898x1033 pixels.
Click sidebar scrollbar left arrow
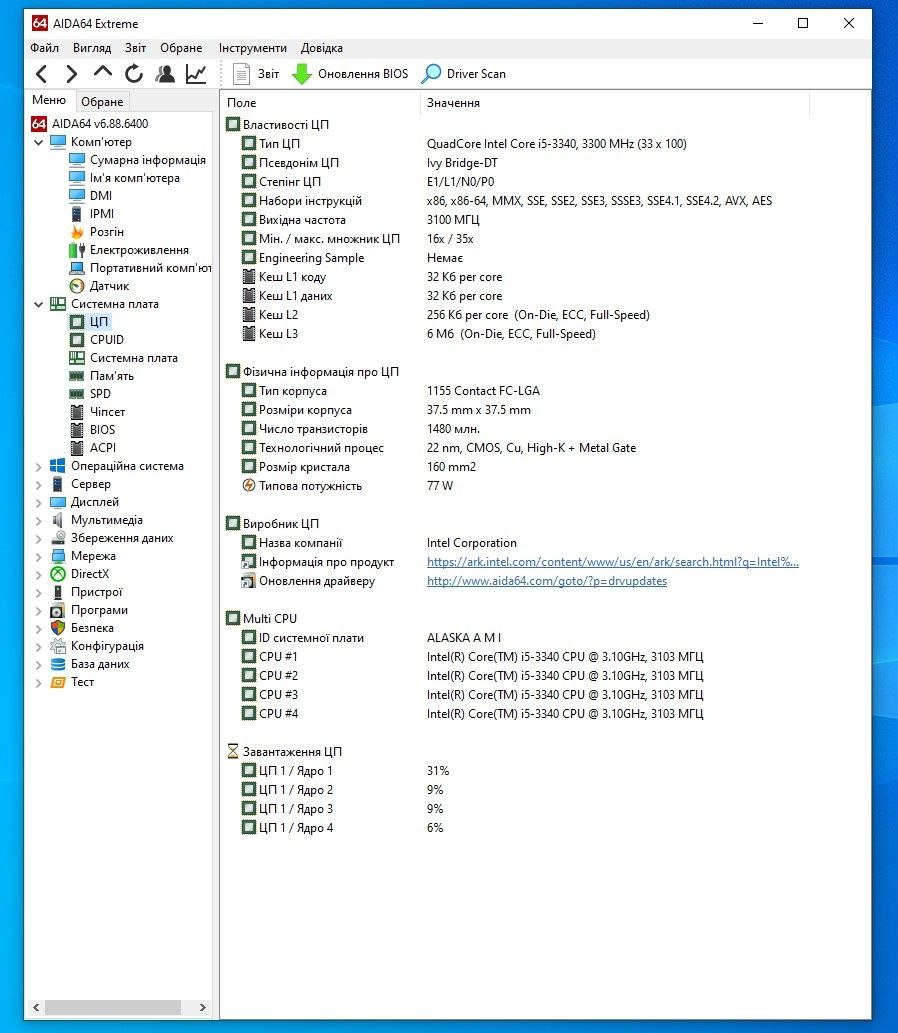click(36, 1007)
